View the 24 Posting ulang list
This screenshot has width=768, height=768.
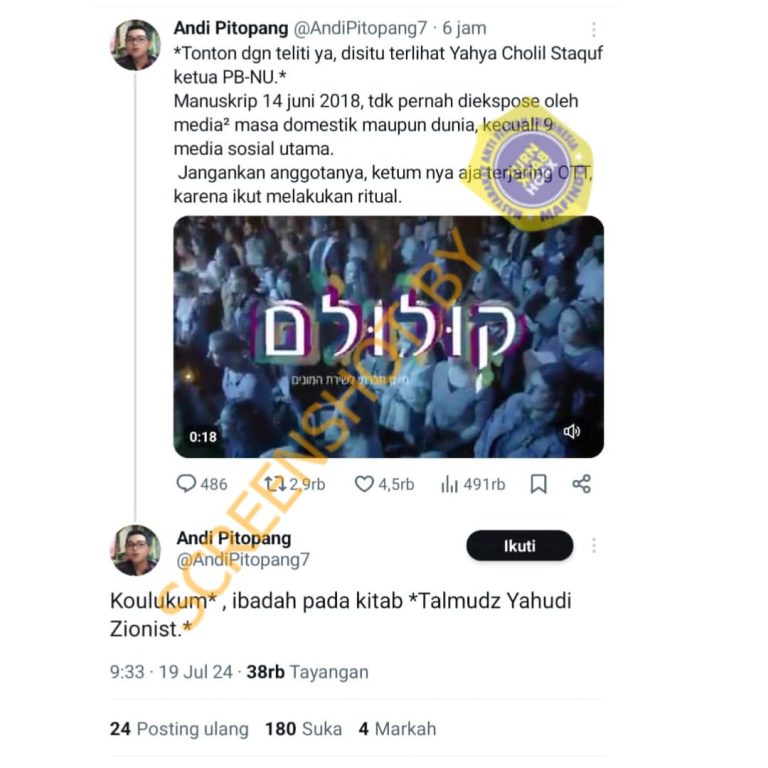point(179,729)
